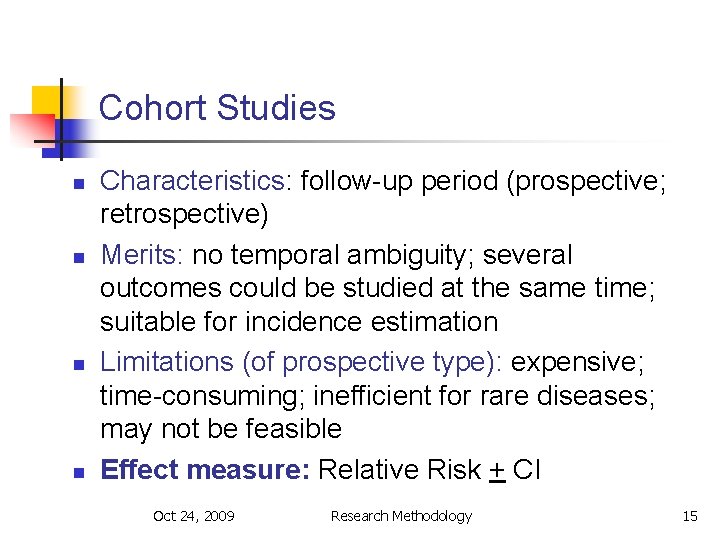Click the word Characteristics in the first bullet
The width and height of the screenshot is (720, 540).
[x=194, y=181]
